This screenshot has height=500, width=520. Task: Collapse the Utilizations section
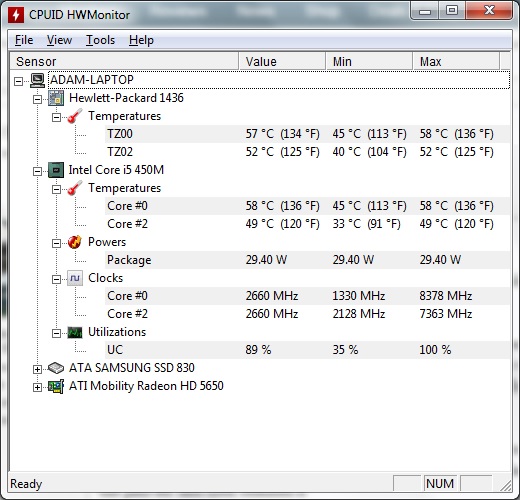(57, 333)
